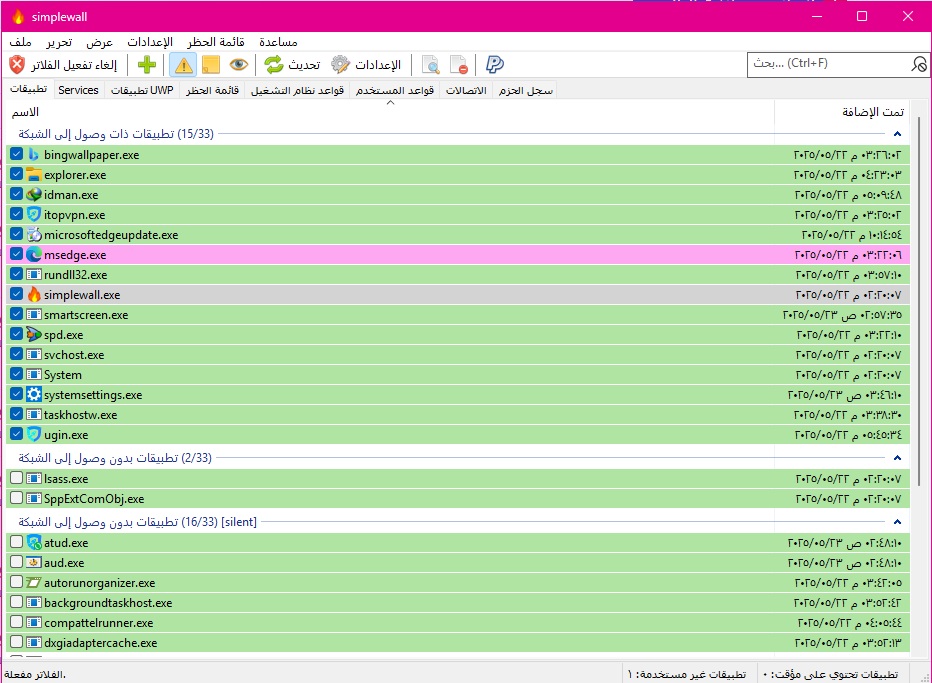Open the عرض menu

pos(99,42)
